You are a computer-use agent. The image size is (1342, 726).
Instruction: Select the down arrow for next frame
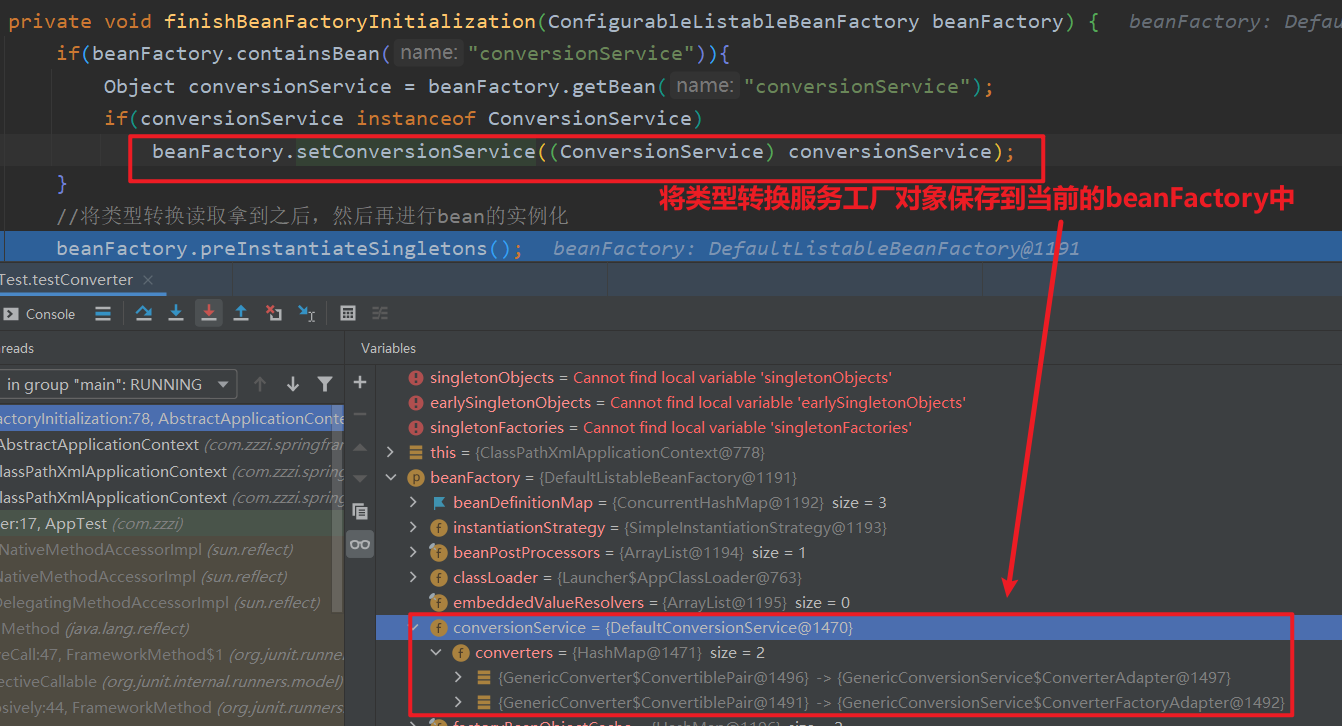point(293,384)
